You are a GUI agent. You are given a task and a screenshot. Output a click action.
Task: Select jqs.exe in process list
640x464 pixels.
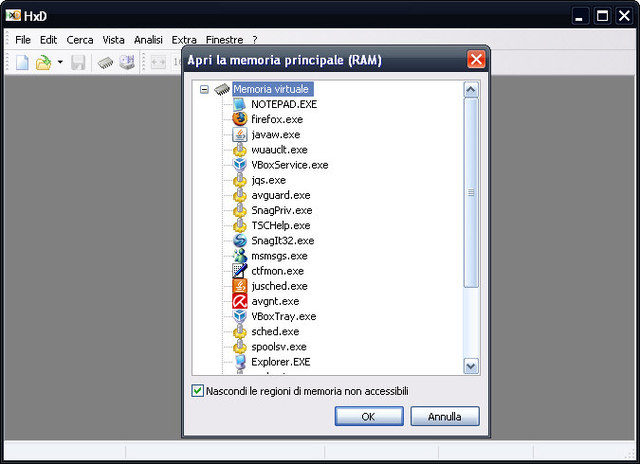coord(268,180)
